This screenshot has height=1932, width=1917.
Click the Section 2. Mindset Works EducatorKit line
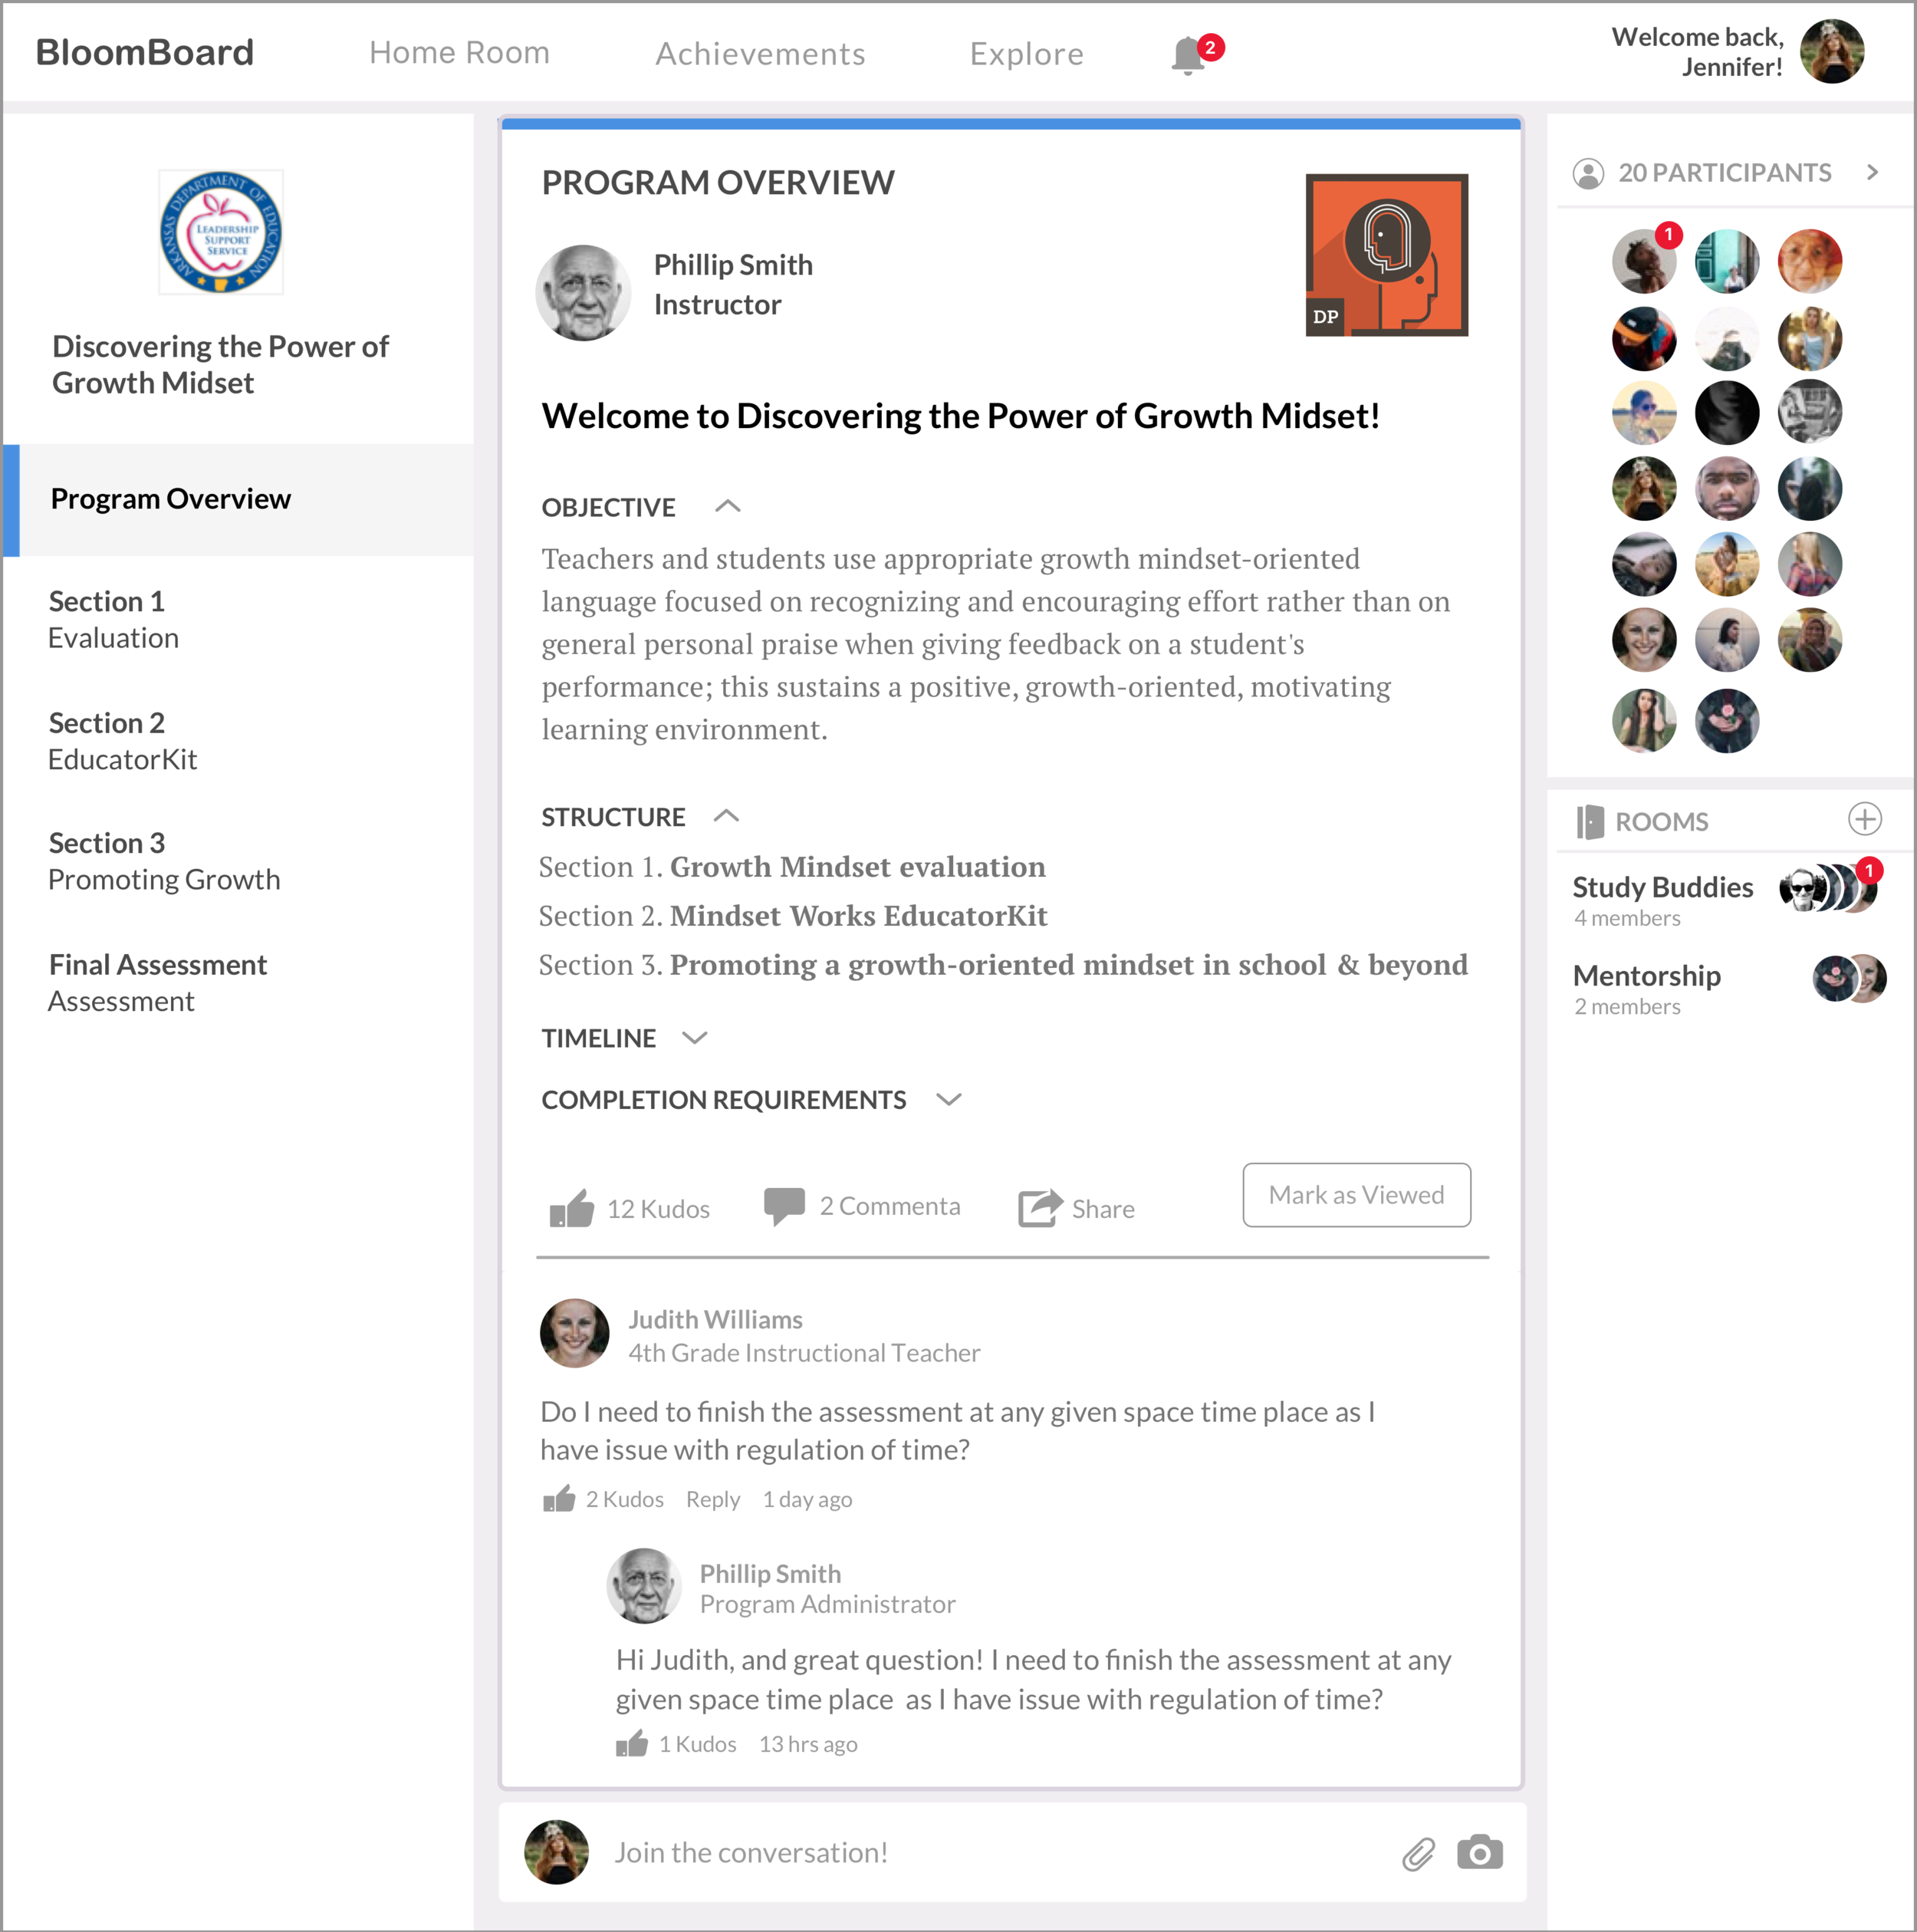click(x=793, y=915)
